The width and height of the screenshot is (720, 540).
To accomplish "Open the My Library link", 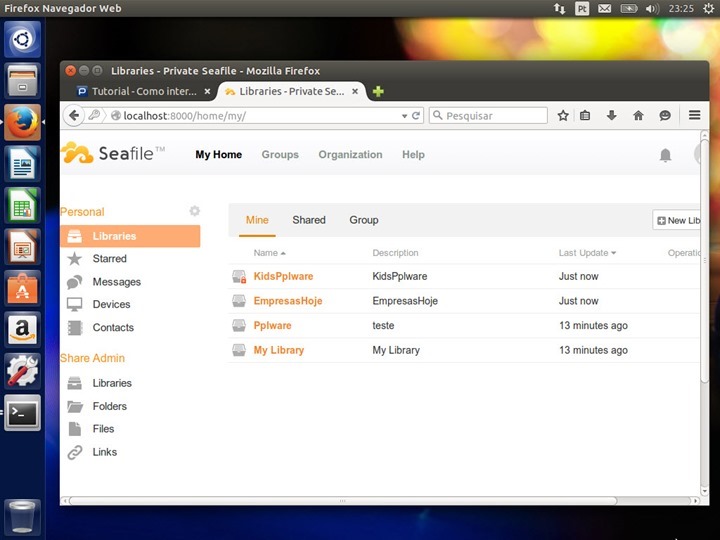I will (279, 350).
